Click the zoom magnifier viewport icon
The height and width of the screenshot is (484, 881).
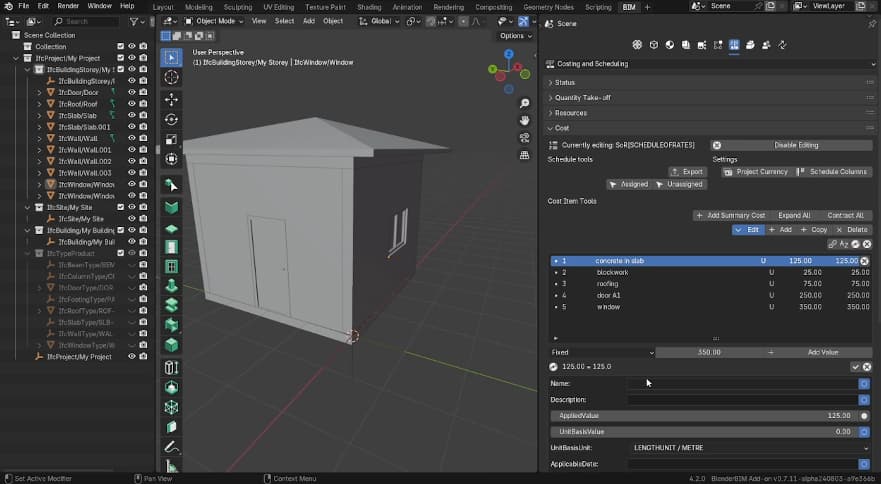click(525, 104)
